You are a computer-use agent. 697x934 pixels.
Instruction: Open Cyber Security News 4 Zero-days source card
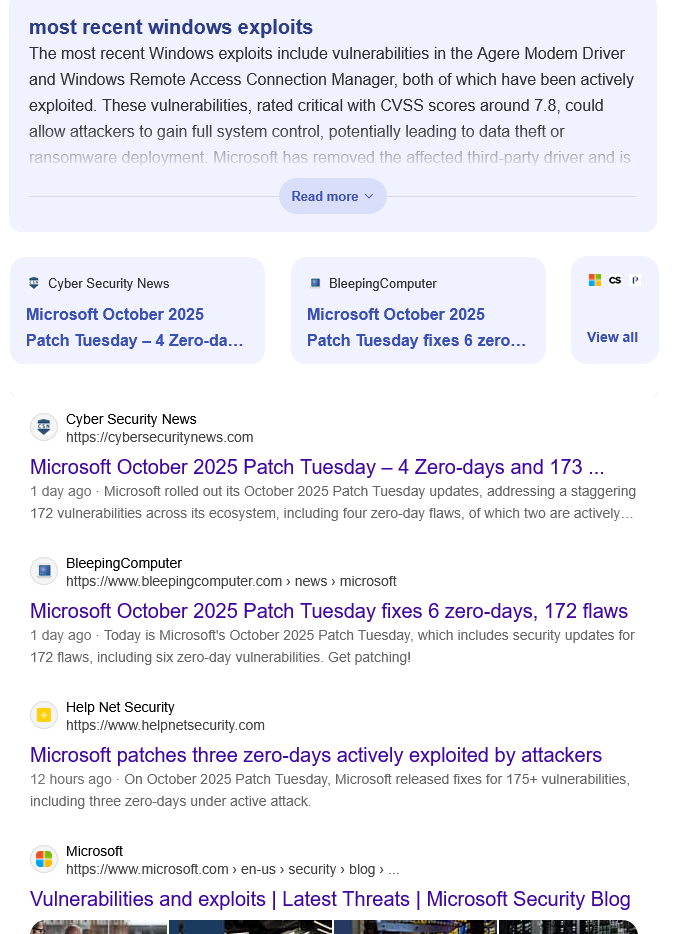click(136, 327)
